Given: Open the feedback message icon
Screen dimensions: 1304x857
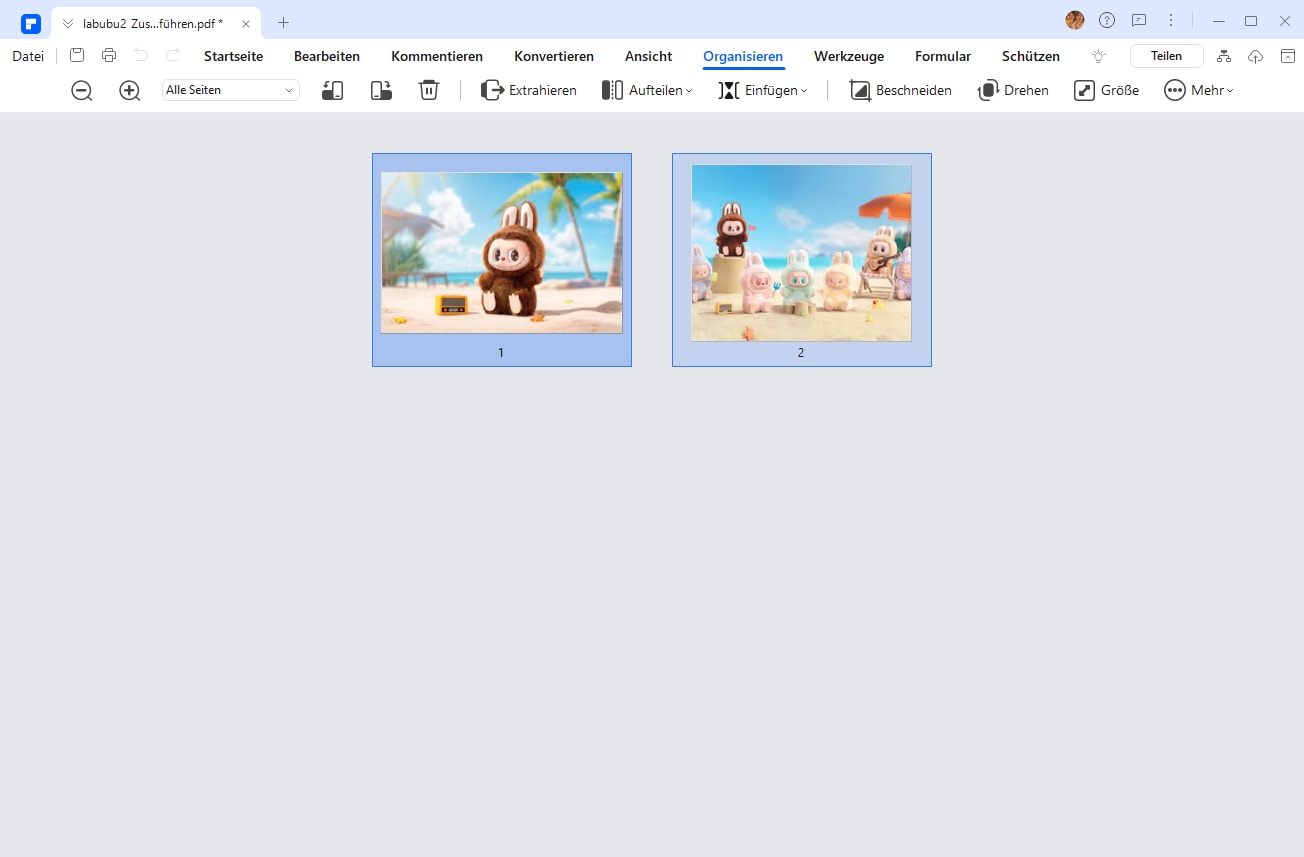Looking at the screenshot, I should pyautogui.click(x=1139, y=20).
